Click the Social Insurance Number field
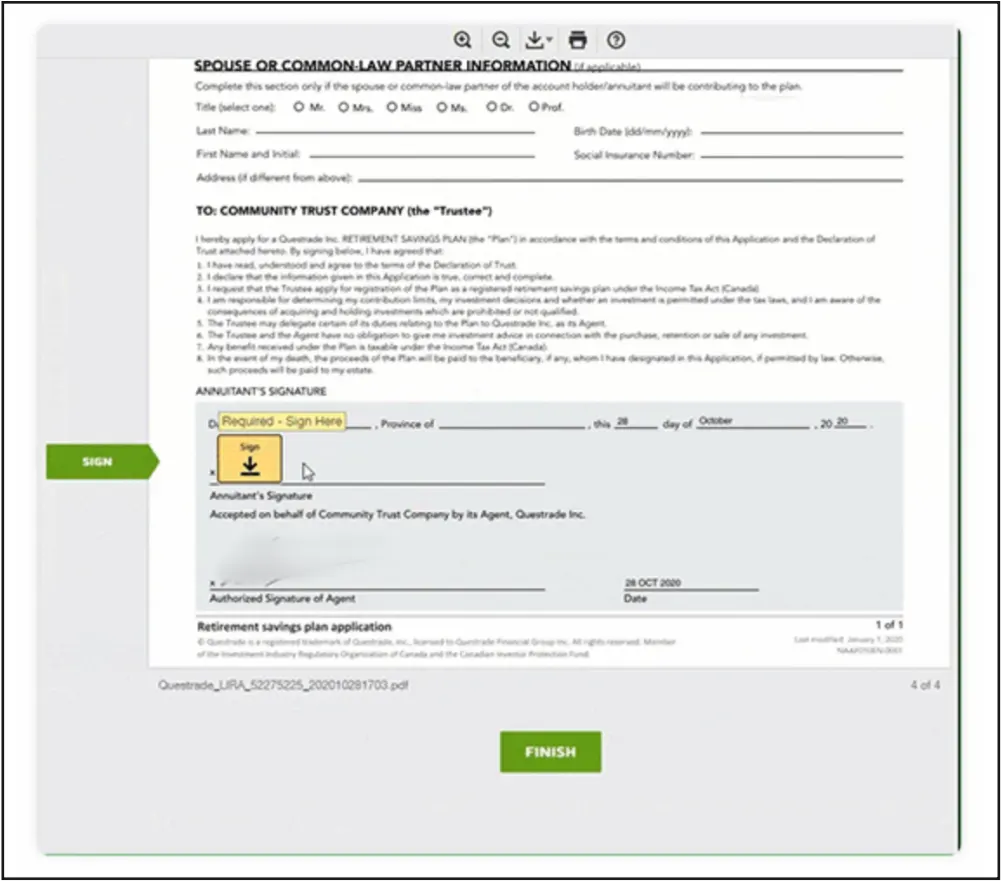The image size is (1001, 881). pos(802,153)
